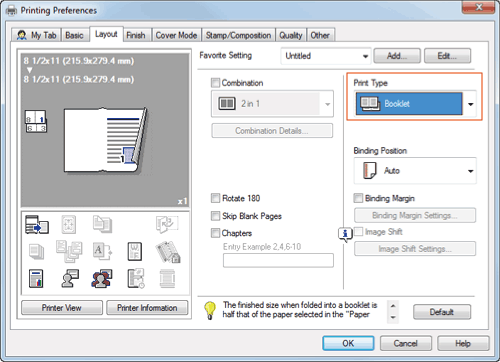Screen dimensions: 500x362
Task: Switch to the My Tab tab
Action: pos(36,35)
